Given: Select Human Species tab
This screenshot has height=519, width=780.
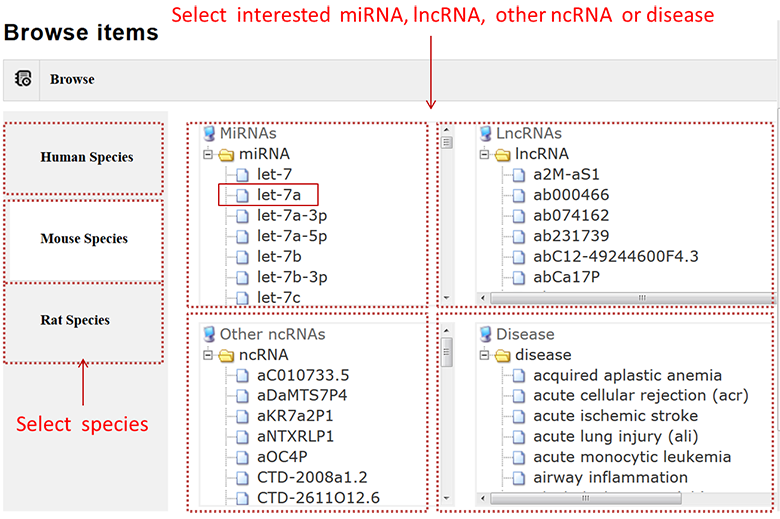Looking at the screenshot, I should pos(86,157).
